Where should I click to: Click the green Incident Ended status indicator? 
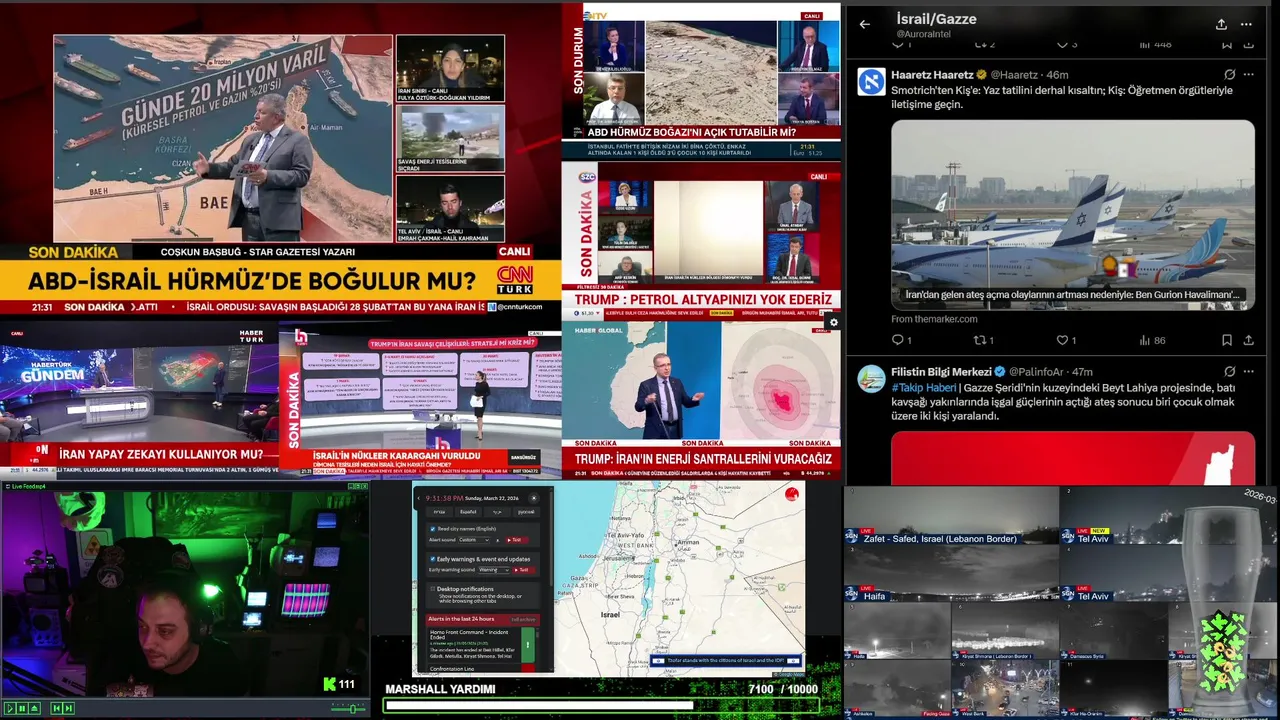(x=528, y=645)
